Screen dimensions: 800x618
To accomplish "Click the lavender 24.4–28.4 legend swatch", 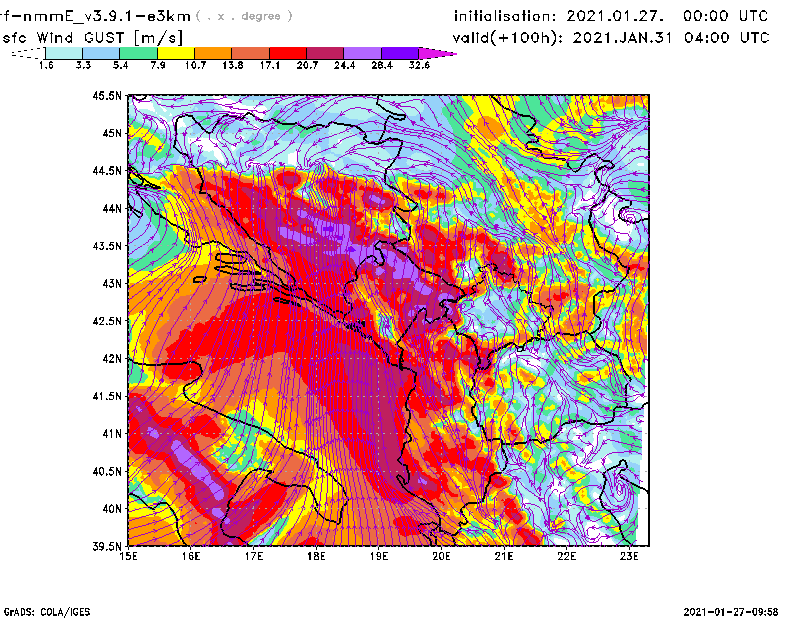I will [362, 53].
